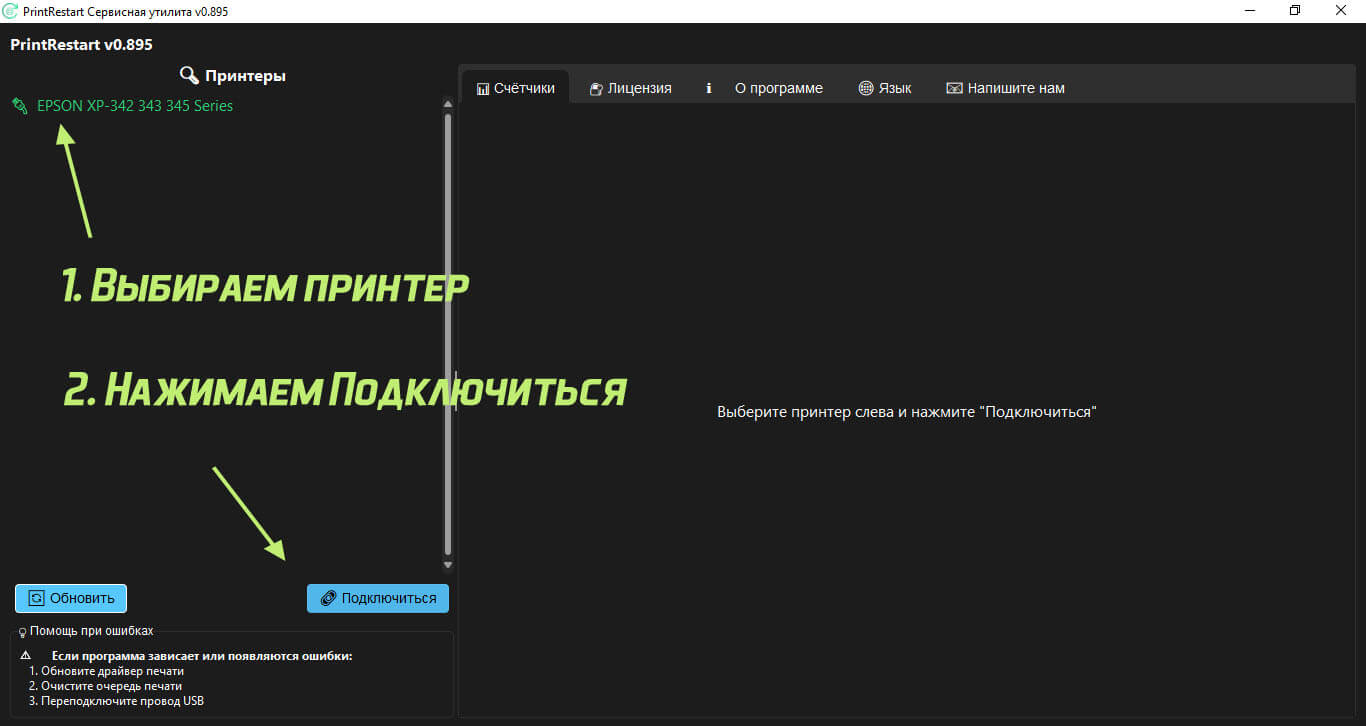
Task: Click the magnifier icon next to Принтеры
Action: (x=189, y=75)
